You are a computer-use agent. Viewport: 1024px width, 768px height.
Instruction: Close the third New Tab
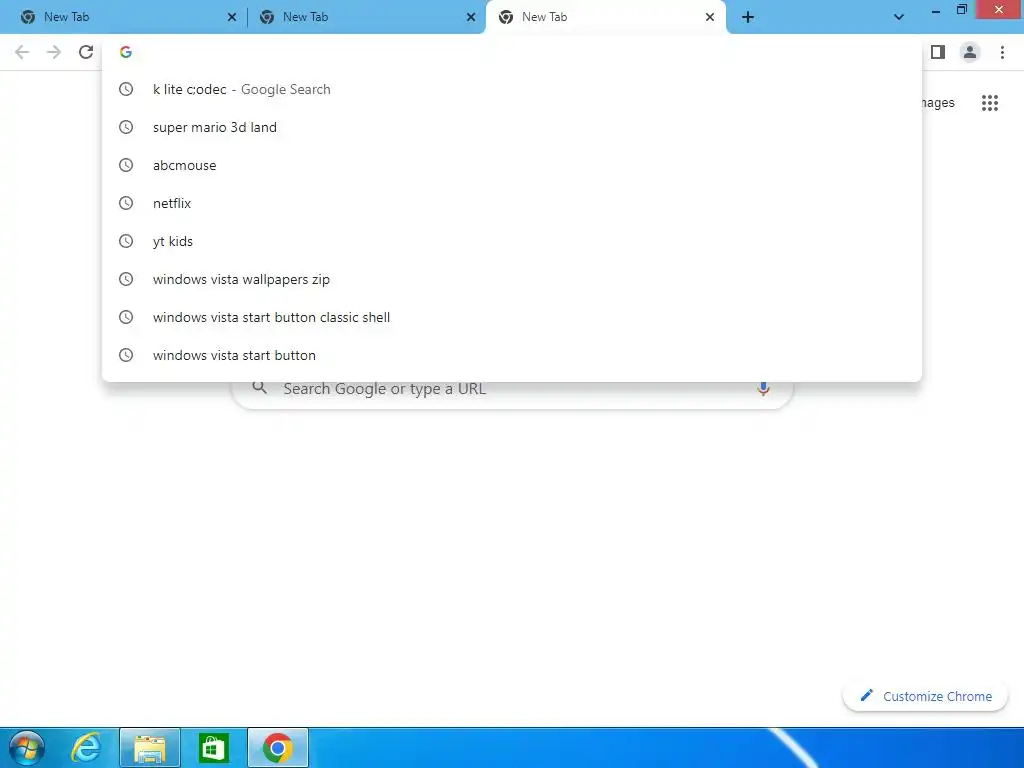710,17
